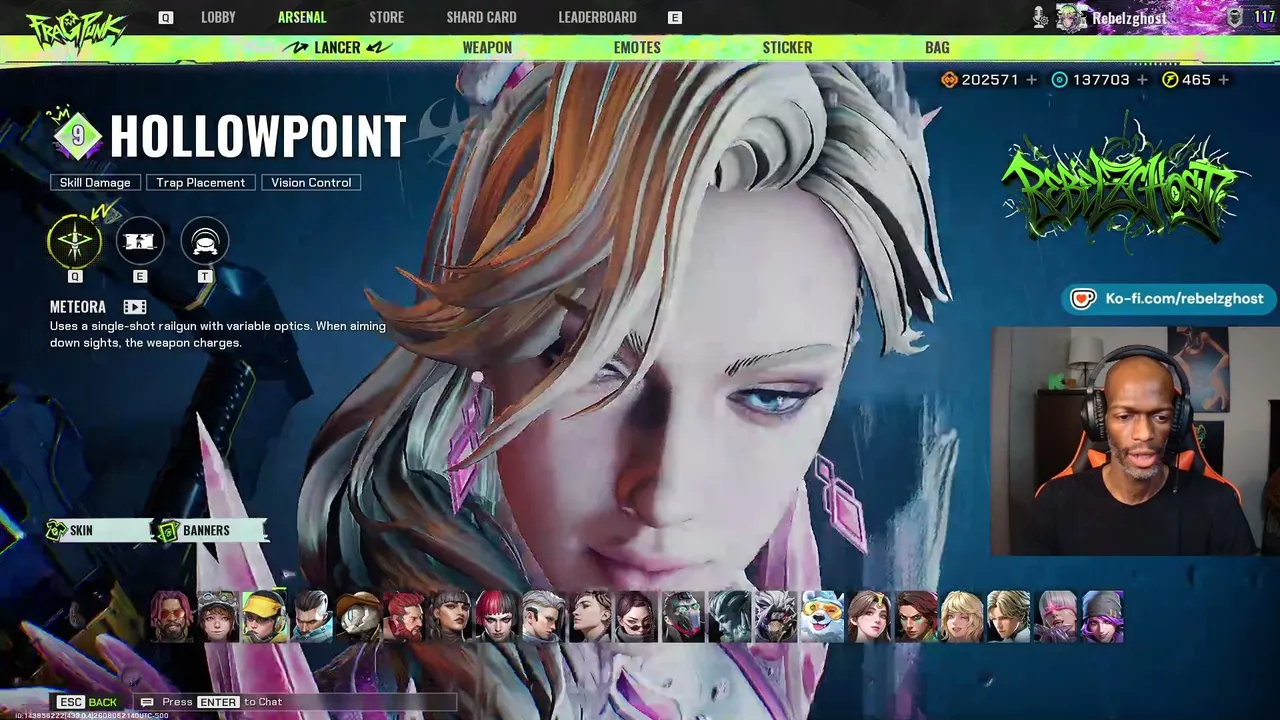Click the level 9 lancer mastery badge
The height and width of the screenshot is (720, 1280).
point(78,136)
